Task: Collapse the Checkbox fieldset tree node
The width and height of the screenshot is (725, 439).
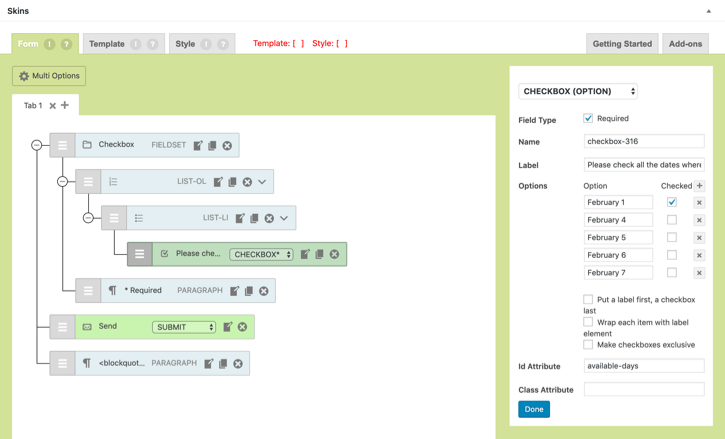Action: [x=37, y=145]
